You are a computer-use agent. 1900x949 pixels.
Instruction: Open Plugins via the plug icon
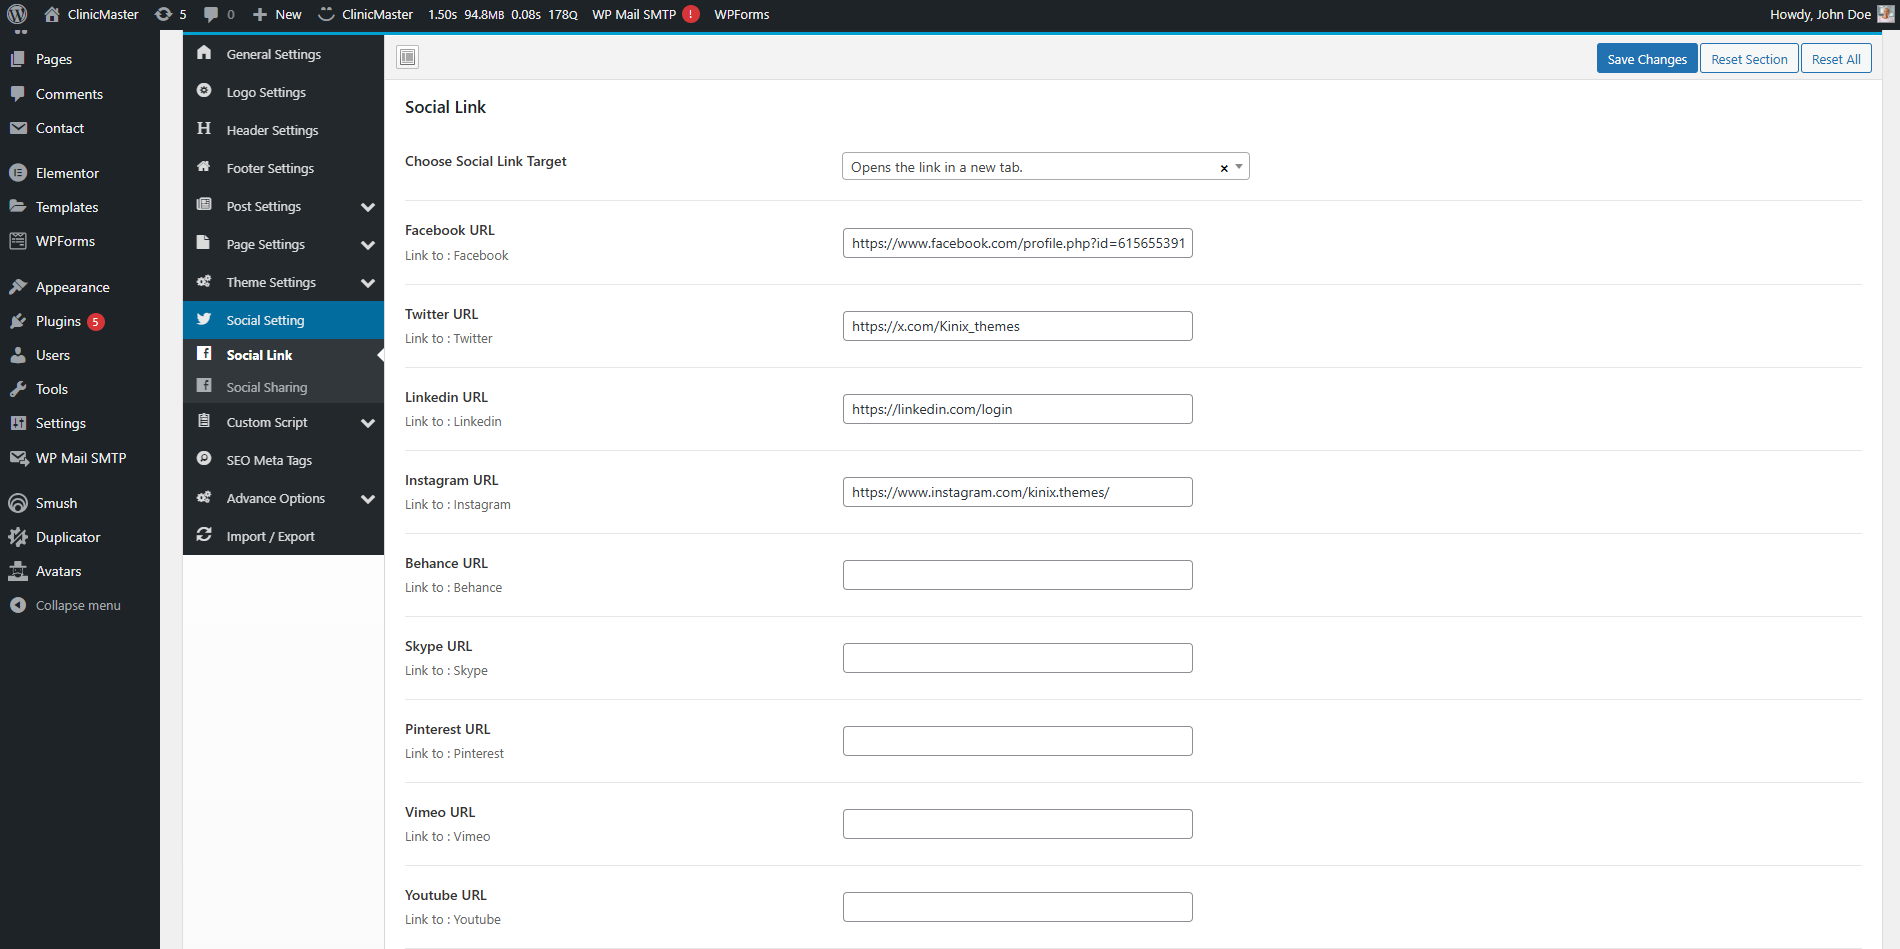(x=18, y=321)
